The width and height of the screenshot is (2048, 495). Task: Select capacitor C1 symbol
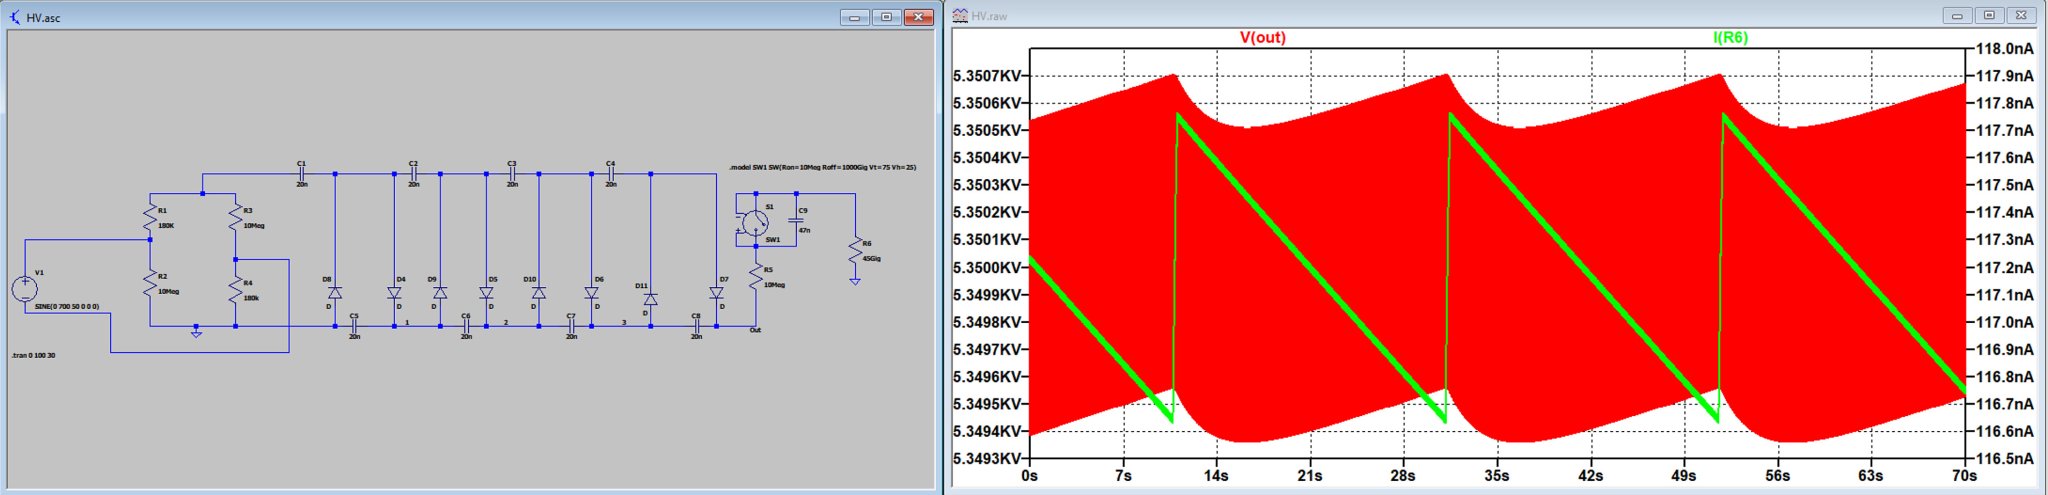[301, 174]
